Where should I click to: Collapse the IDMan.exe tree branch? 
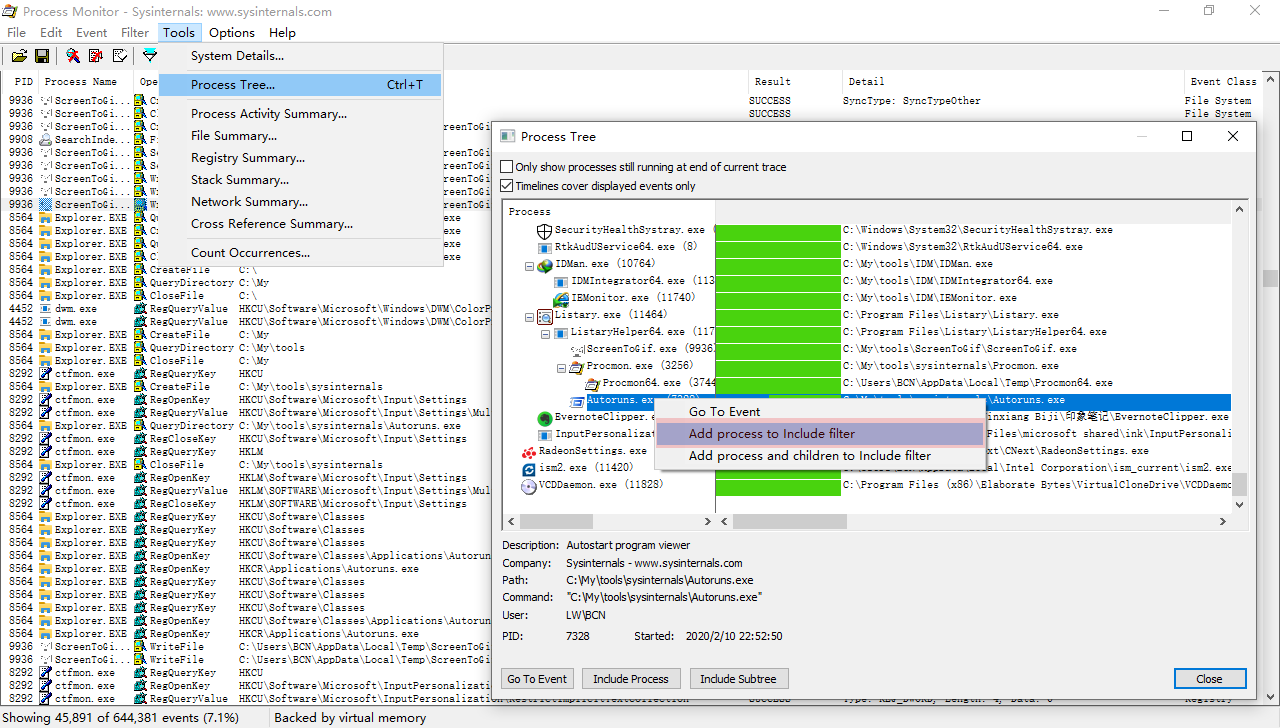pyautogui.click(x=529, y=265)
